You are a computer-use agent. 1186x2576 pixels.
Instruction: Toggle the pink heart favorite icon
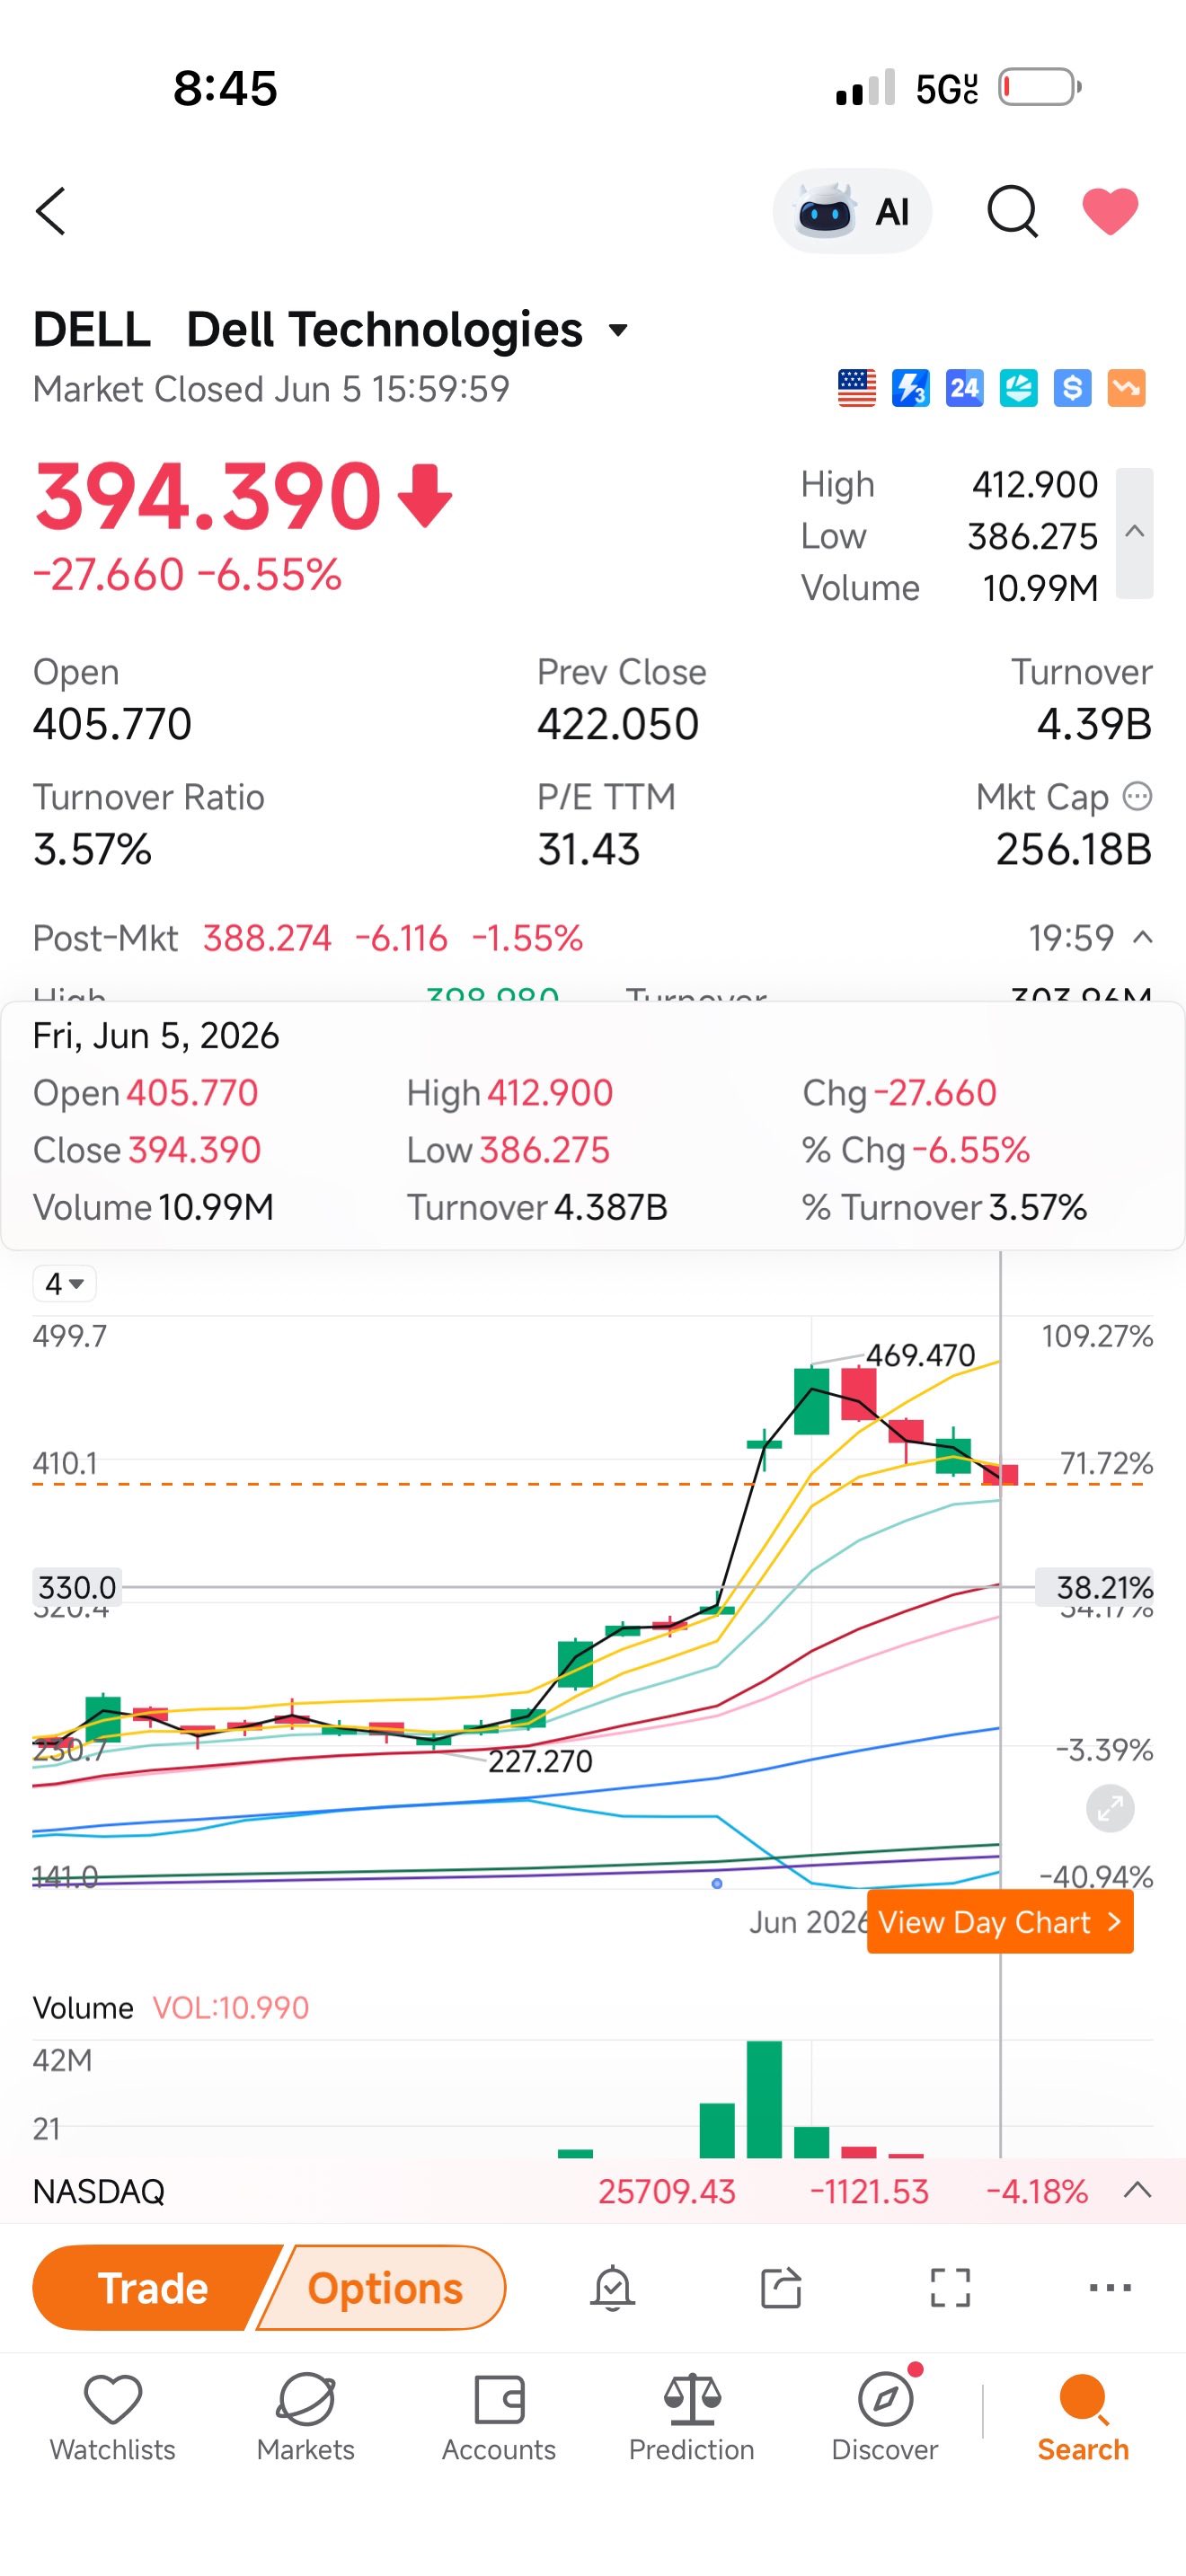(x=1110, y=210)
